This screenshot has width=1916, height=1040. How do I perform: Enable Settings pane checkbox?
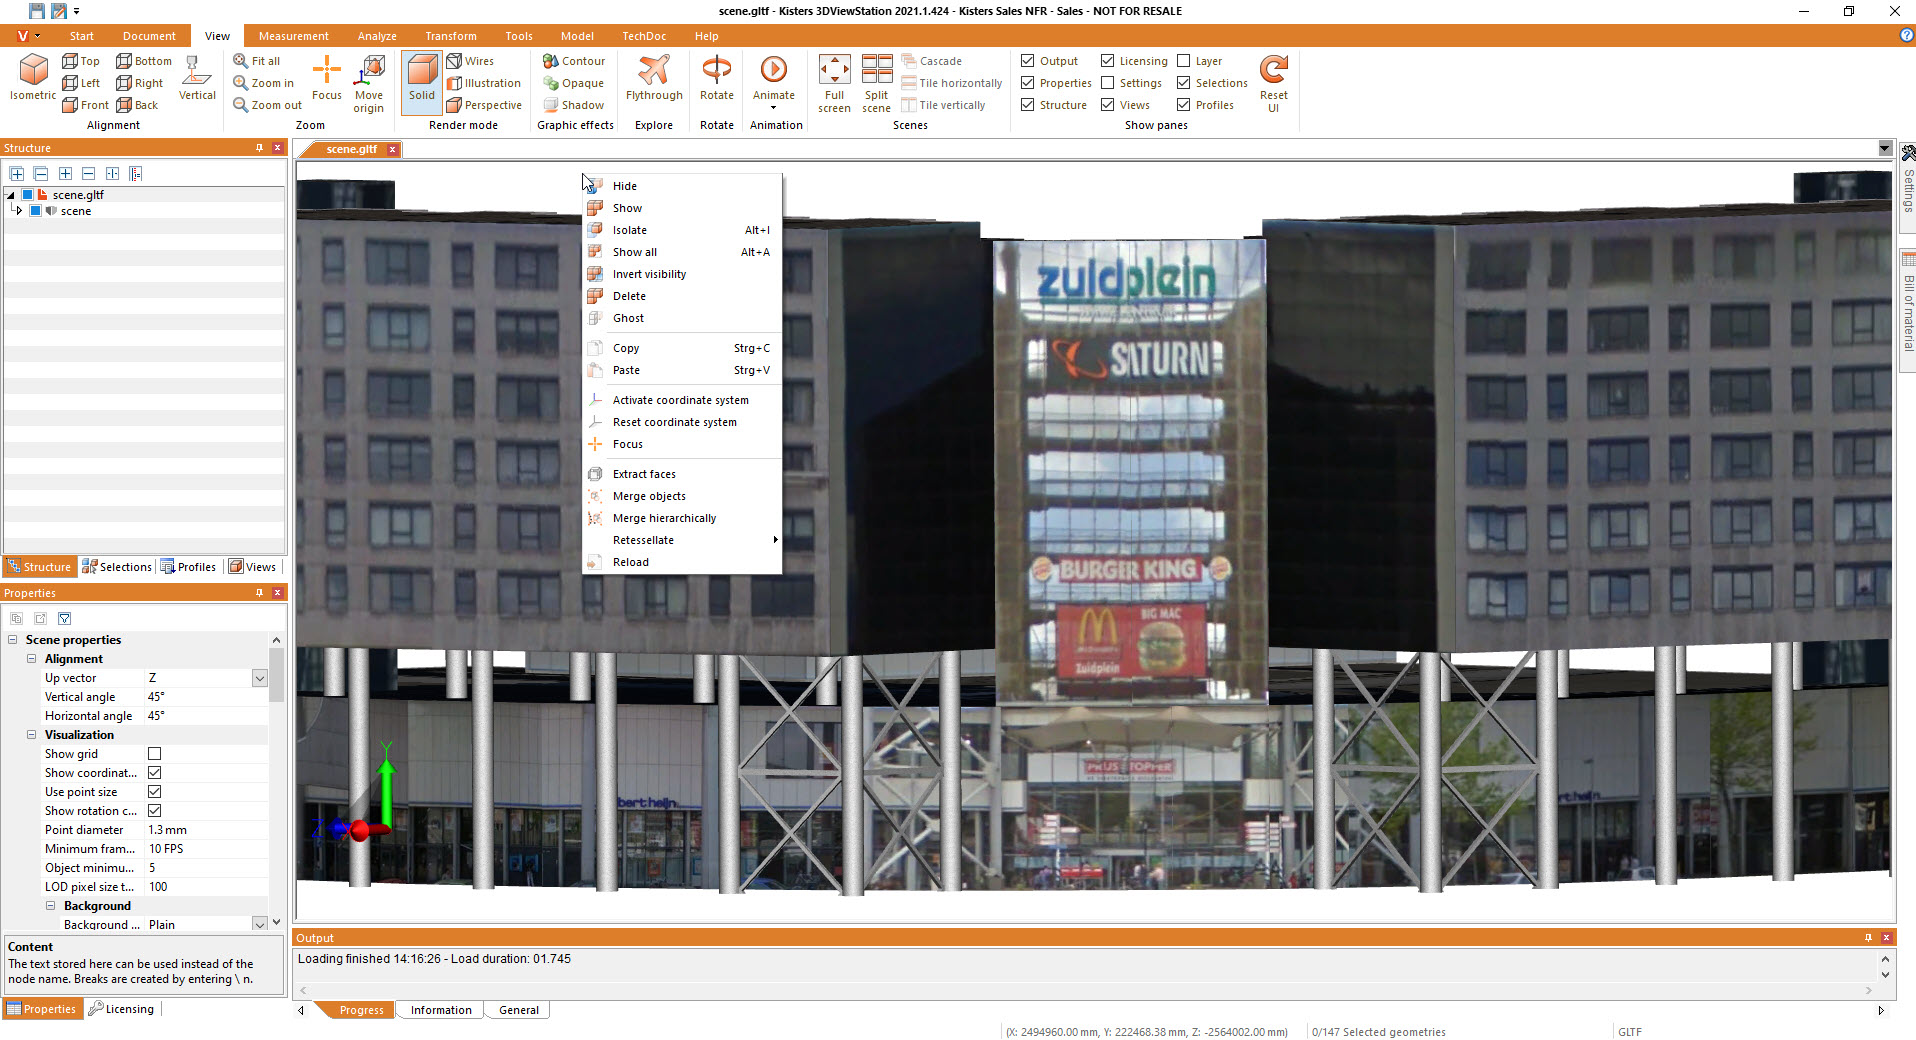pyautogui.click(x=1107, y=83)
